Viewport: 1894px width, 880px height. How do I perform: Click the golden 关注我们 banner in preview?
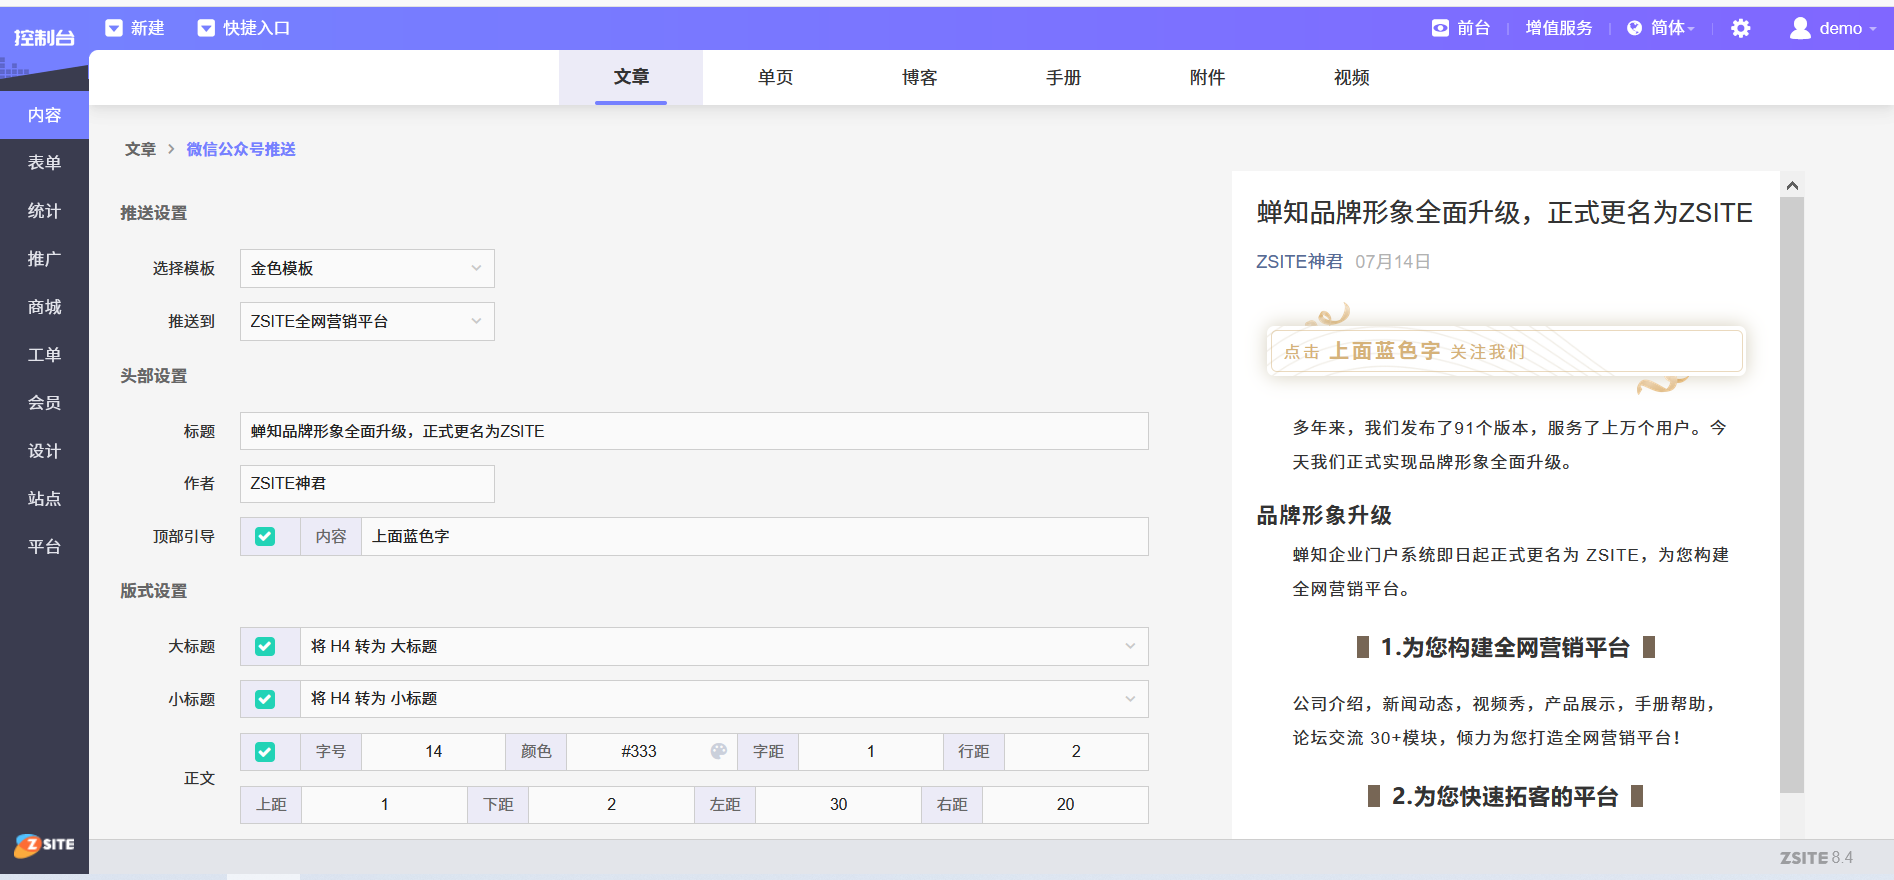pyautogui.click(x=1505, y=351)
